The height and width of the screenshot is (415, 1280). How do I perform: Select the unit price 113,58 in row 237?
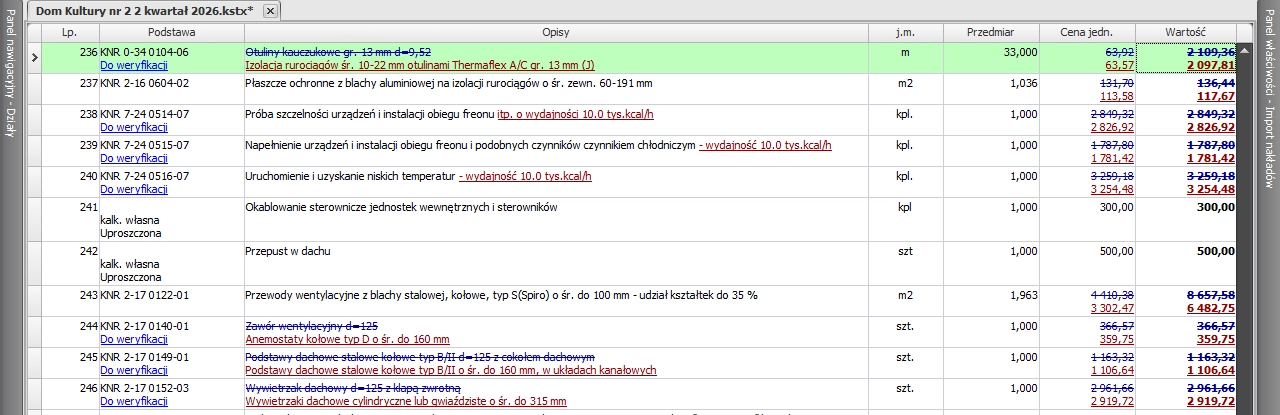[1116, 96]
